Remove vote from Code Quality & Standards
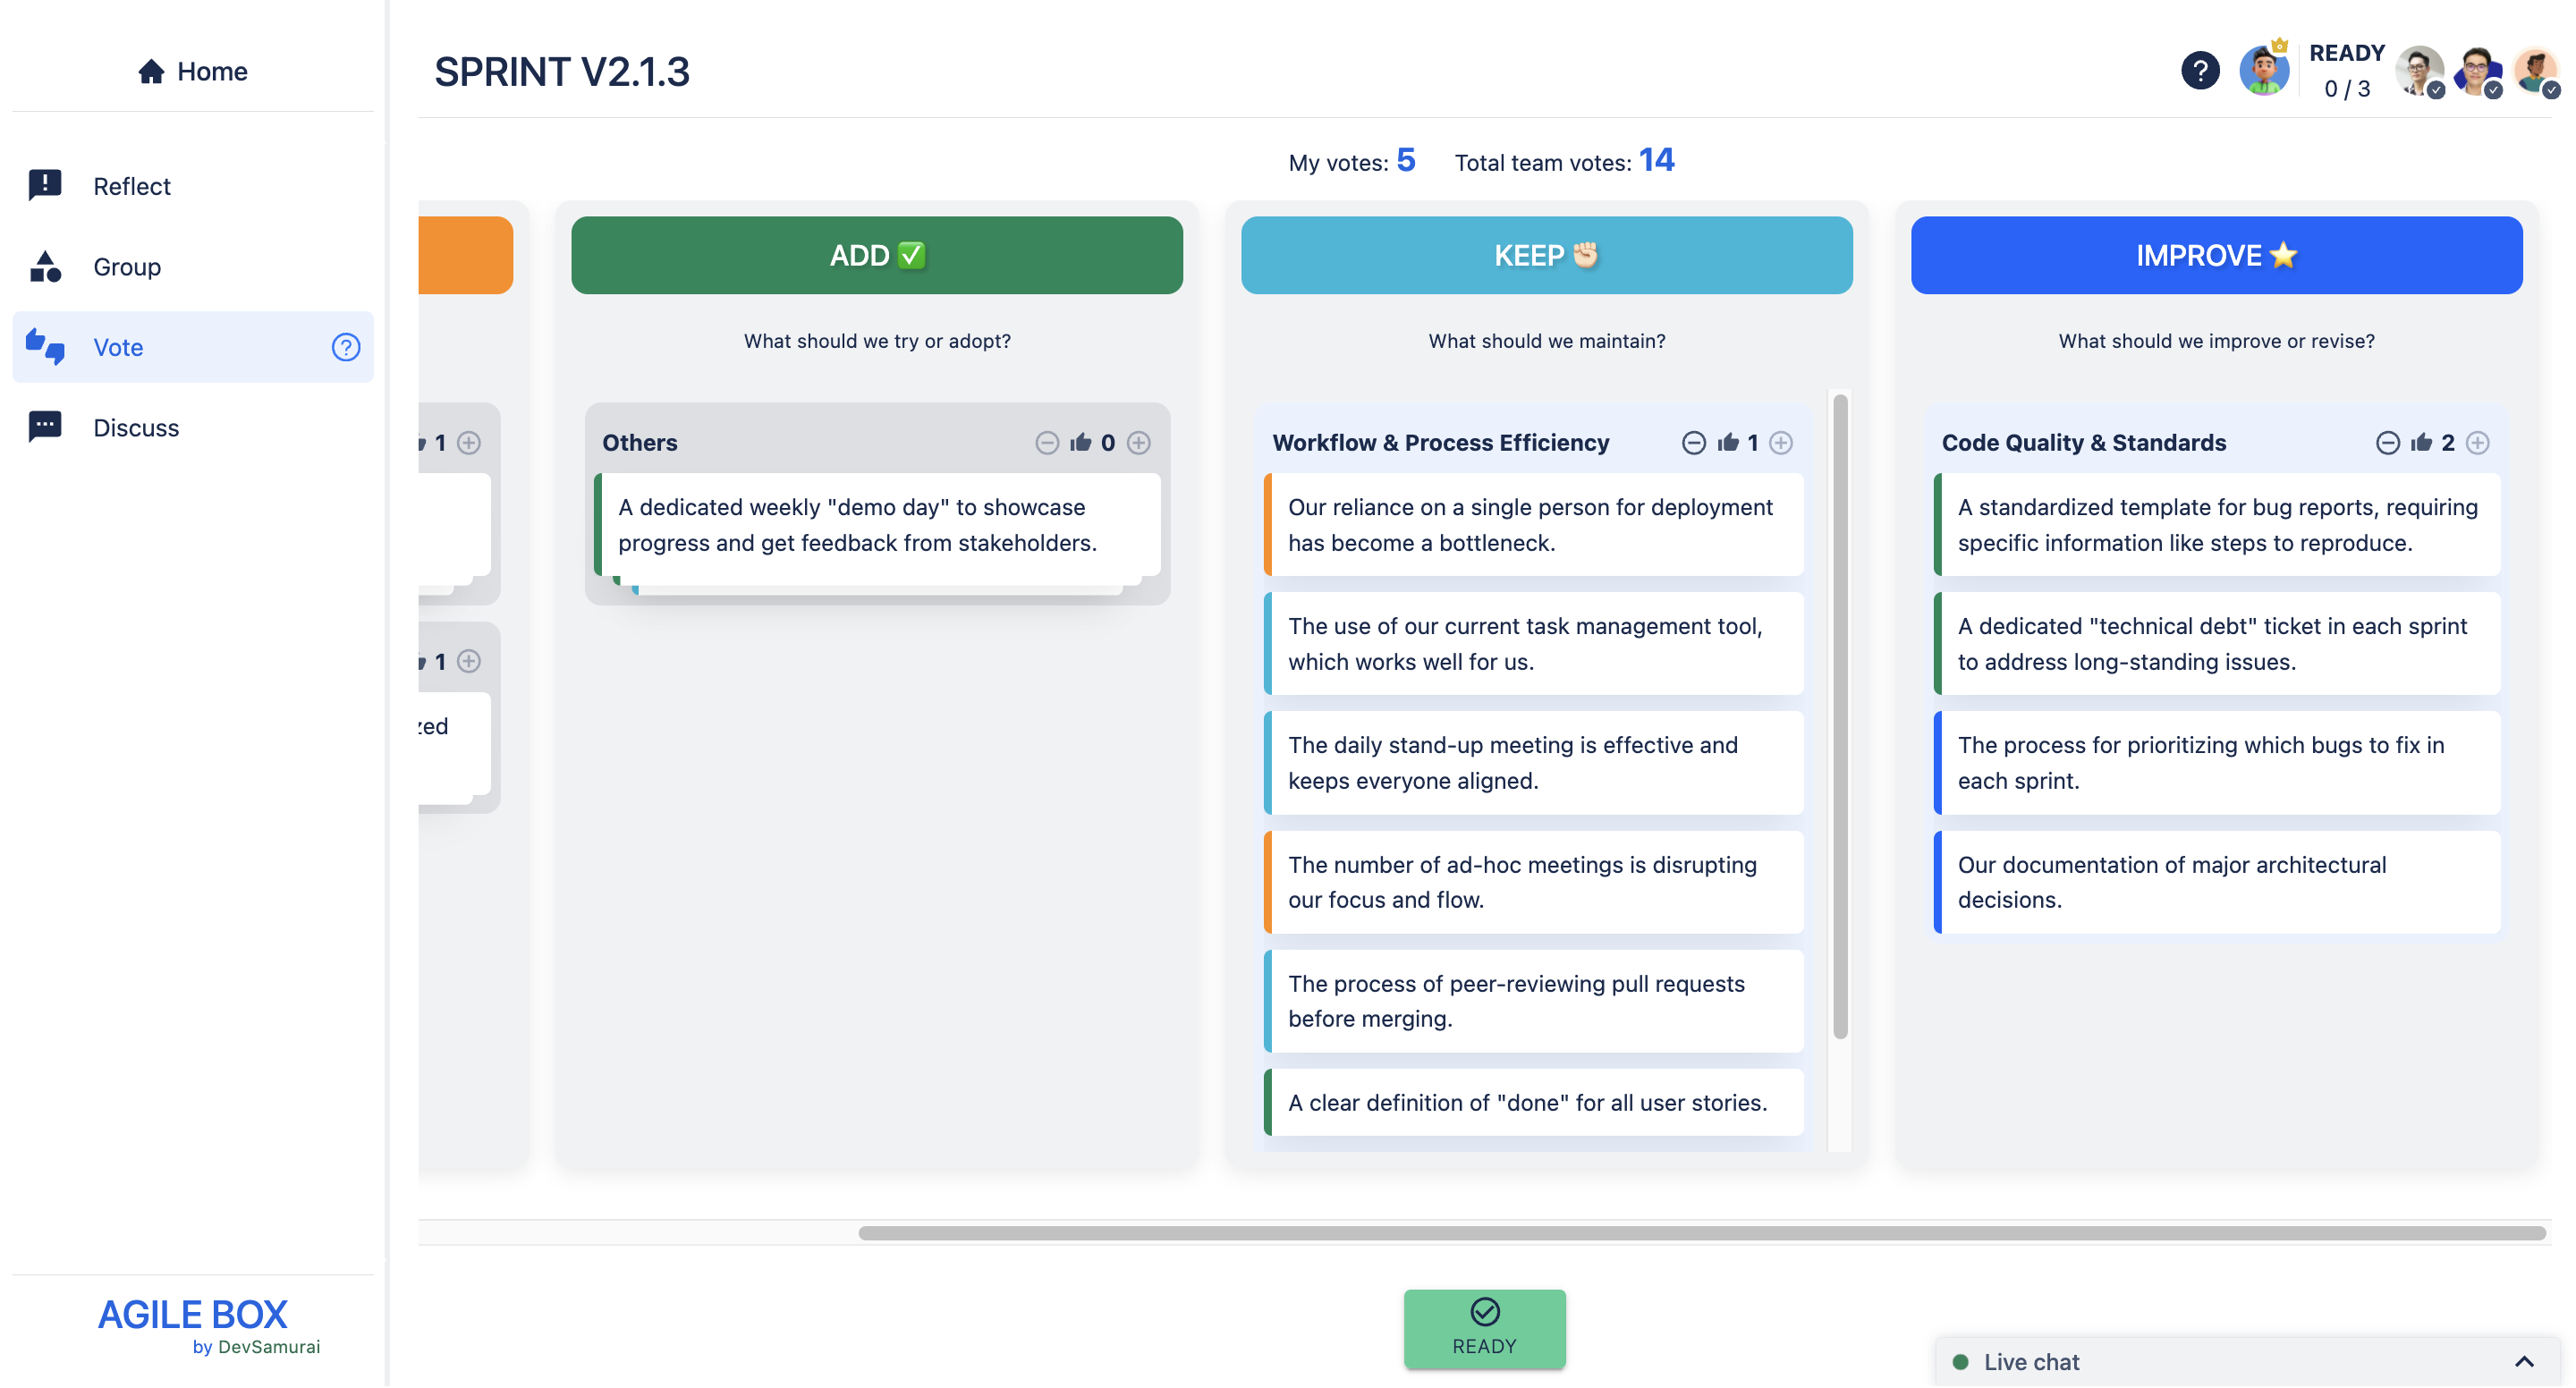 2386,443
